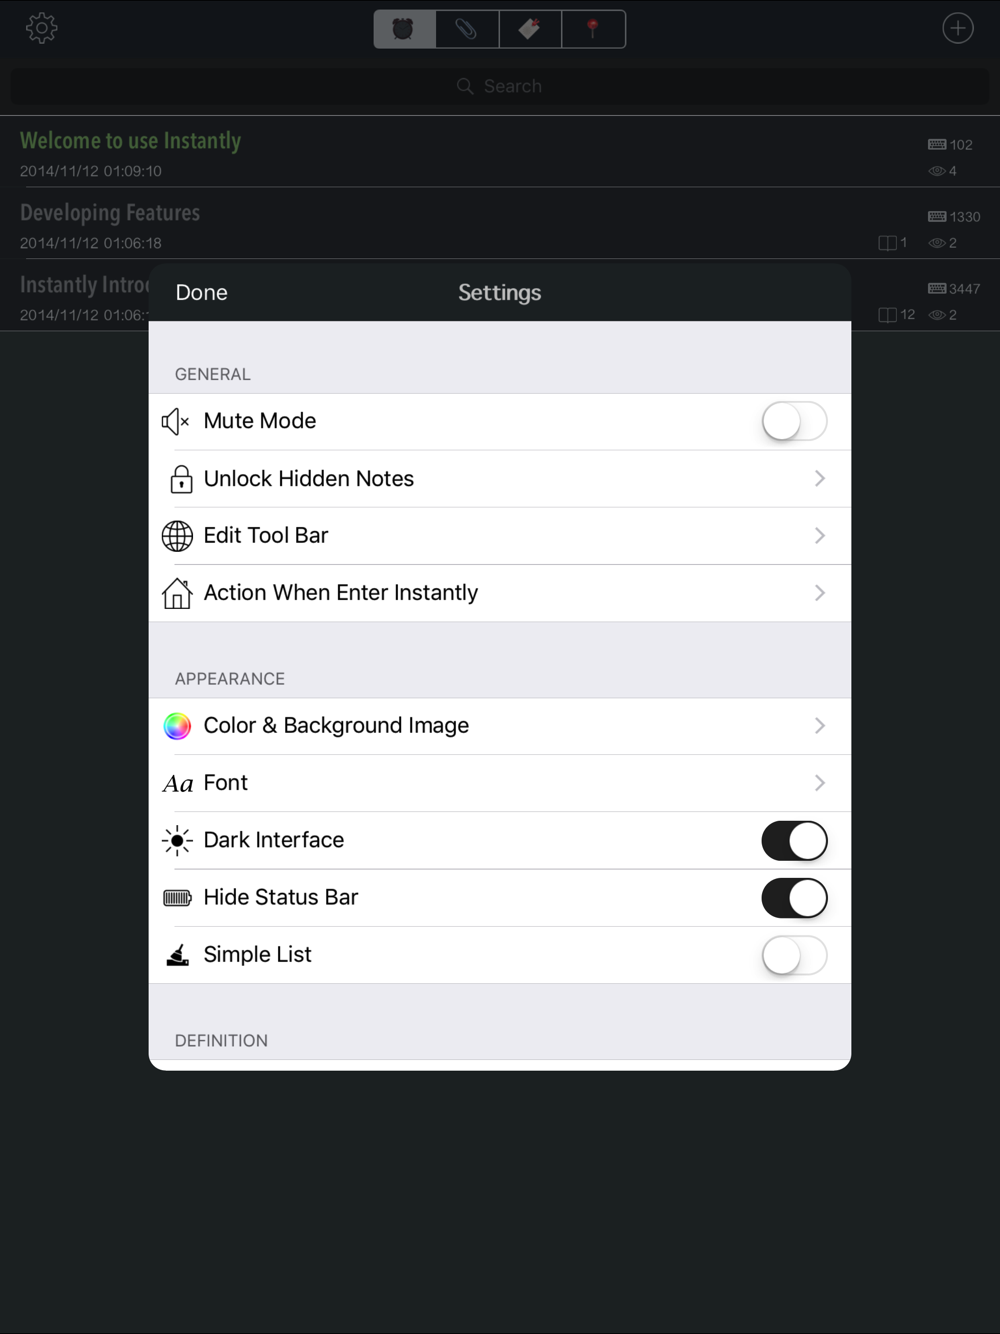Click the Search field
Viewport: 1000px width, 1334px height.
click(x=500, y=86)
